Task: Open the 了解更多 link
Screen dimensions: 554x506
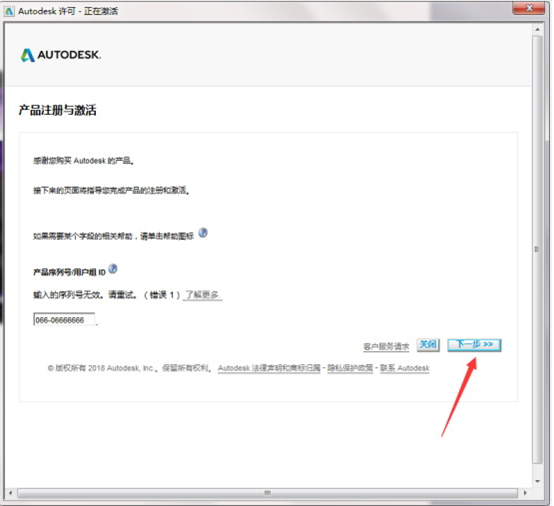Action: tap(203, 295)
